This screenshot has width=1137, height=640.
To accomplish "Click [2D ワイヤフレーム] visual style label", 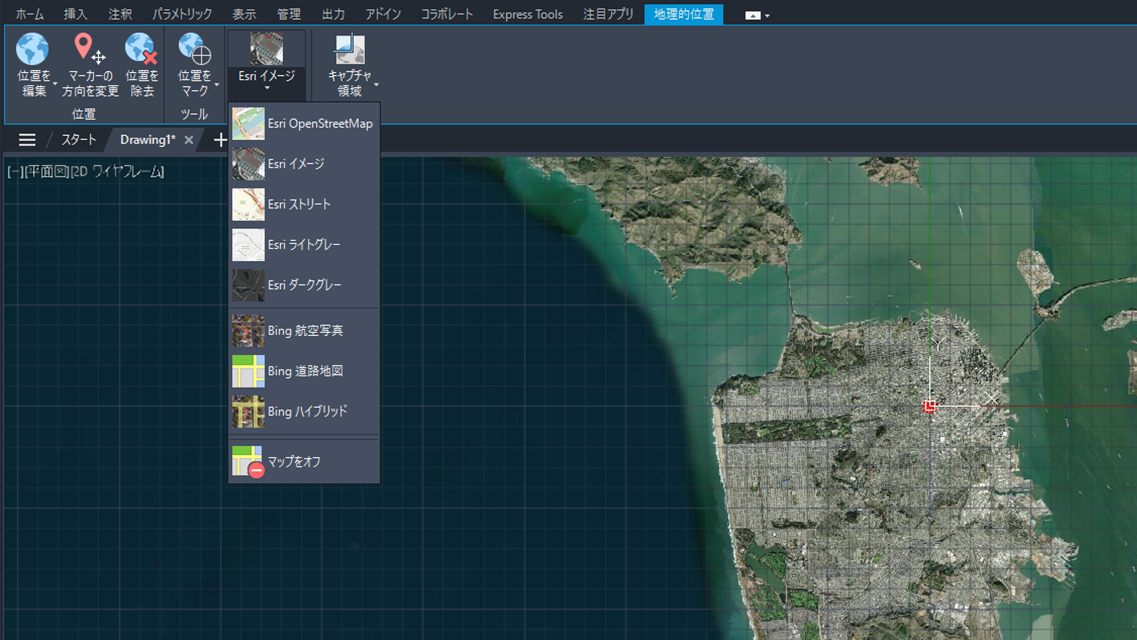I will point(117,172).
